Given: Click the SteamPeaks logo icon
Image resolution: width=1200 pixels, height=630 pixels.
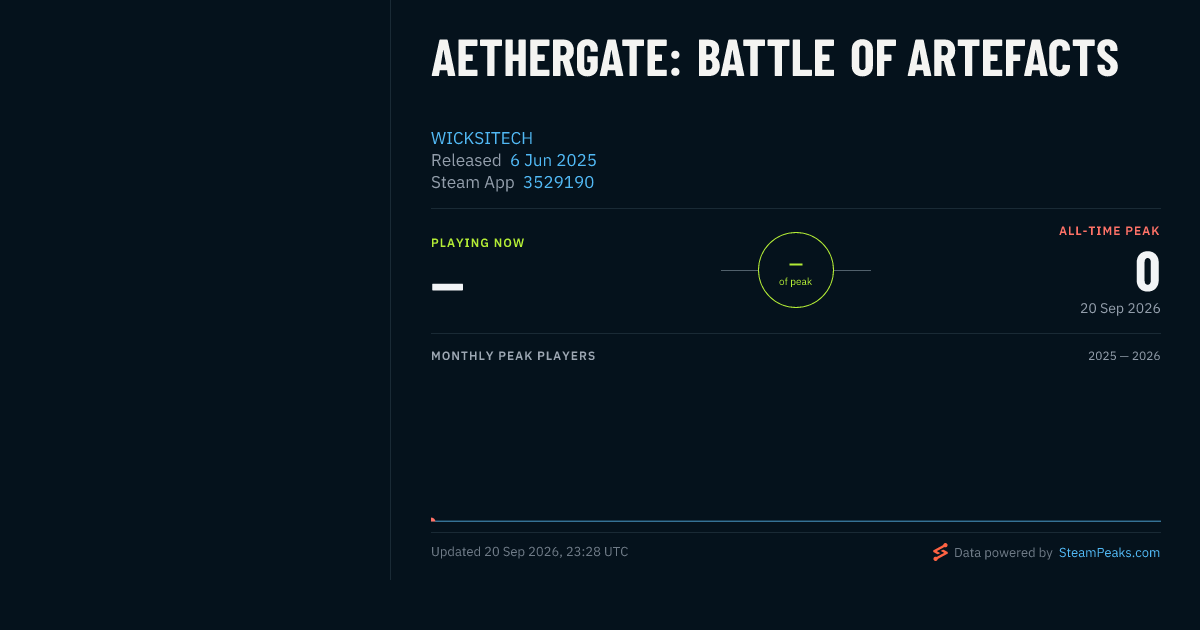Looking at the screenshot, I should [940, 552].
